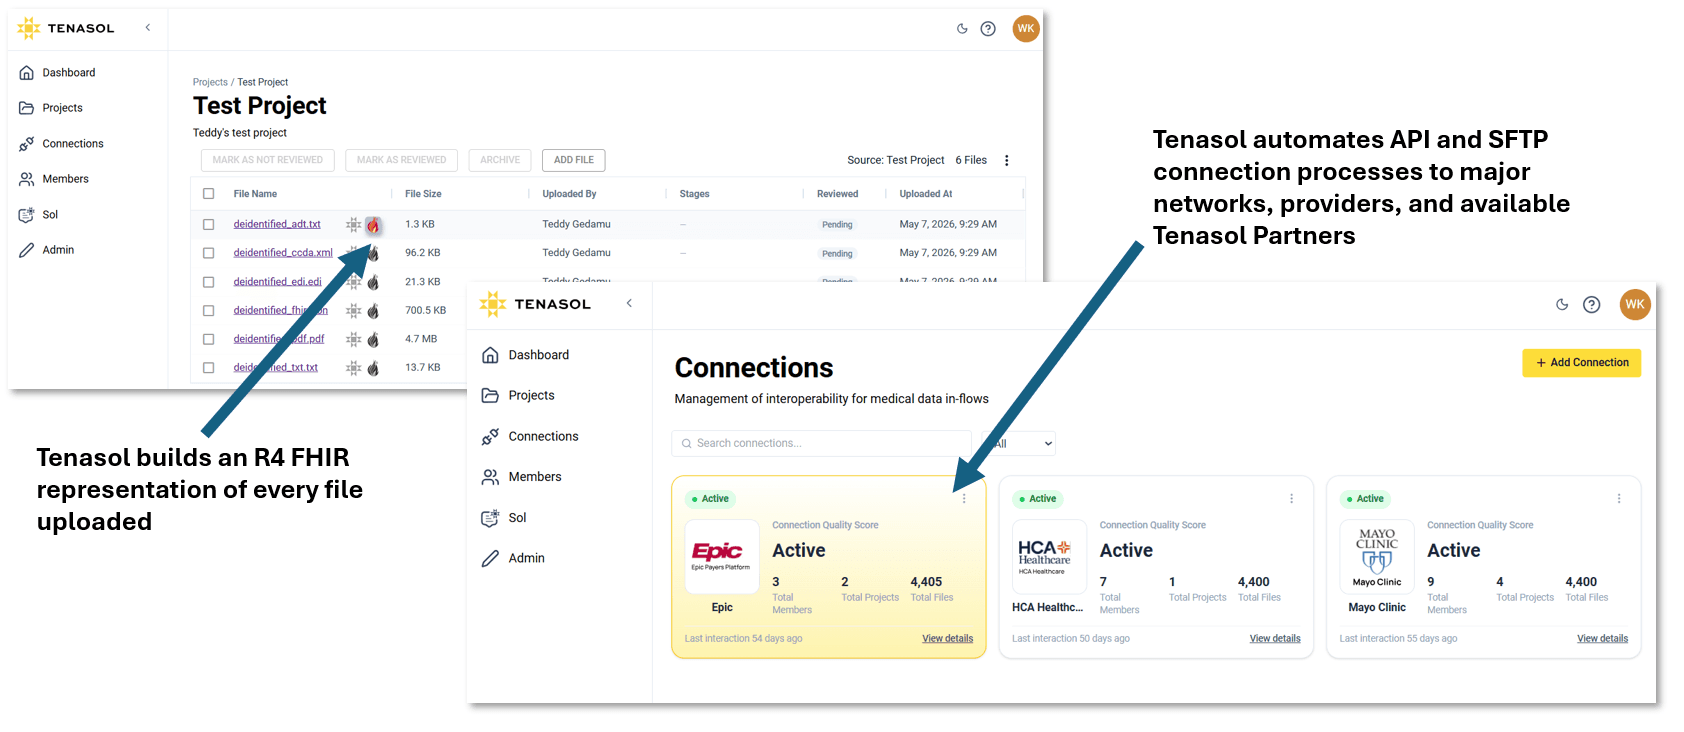Click Projects folder icon in Connections window sidebar
The width and height of the screenshot is (1684, 732).
click(x=490, y=396)
